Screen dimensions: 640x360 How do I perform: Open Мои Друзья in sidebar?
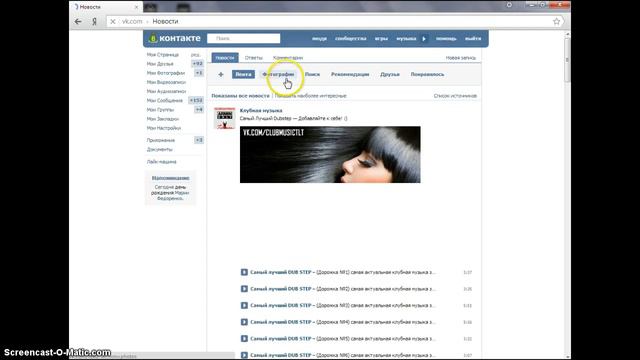pos(160,64)
